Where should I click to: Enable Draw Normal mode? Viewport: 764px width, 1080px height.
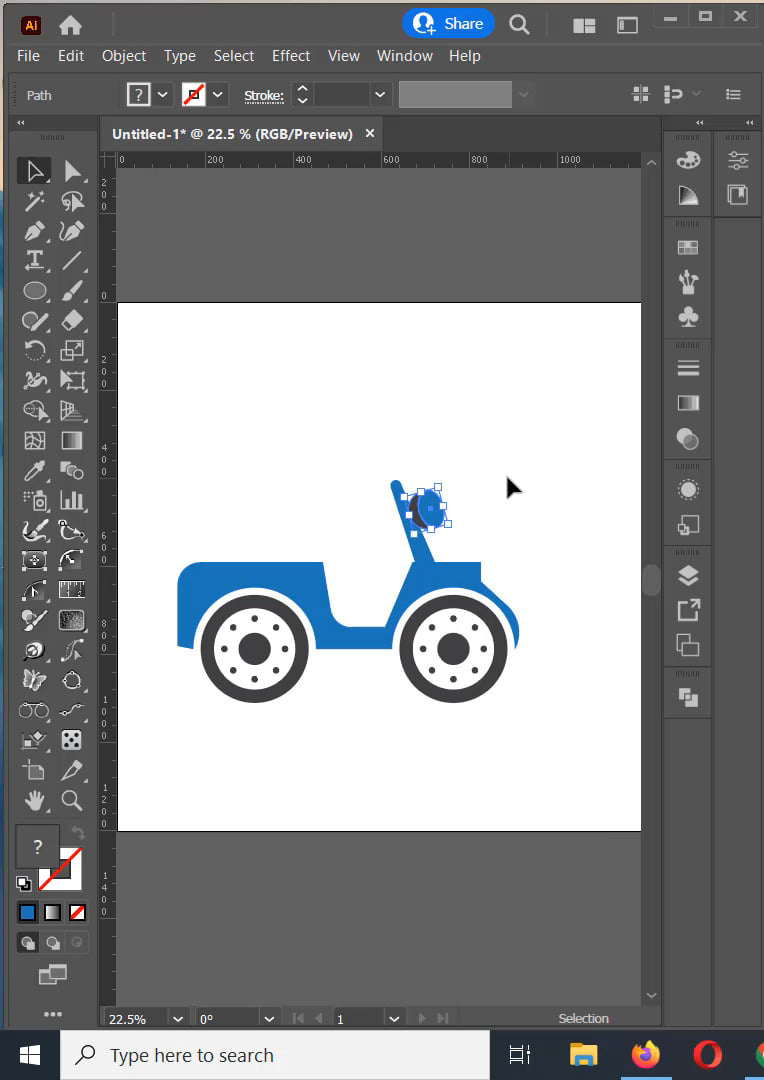click(x=28, y=942)
